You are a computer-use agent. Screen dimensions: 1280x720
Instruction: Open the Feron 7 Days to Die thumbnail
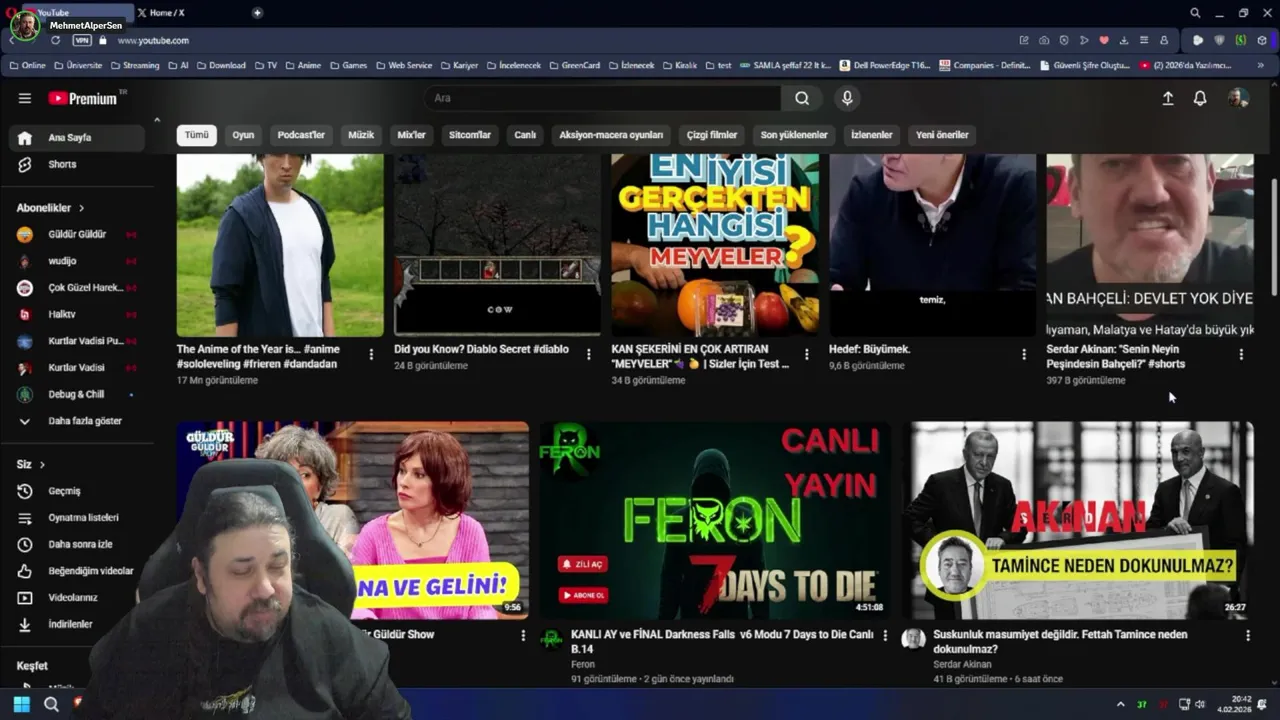coord(715,520)
